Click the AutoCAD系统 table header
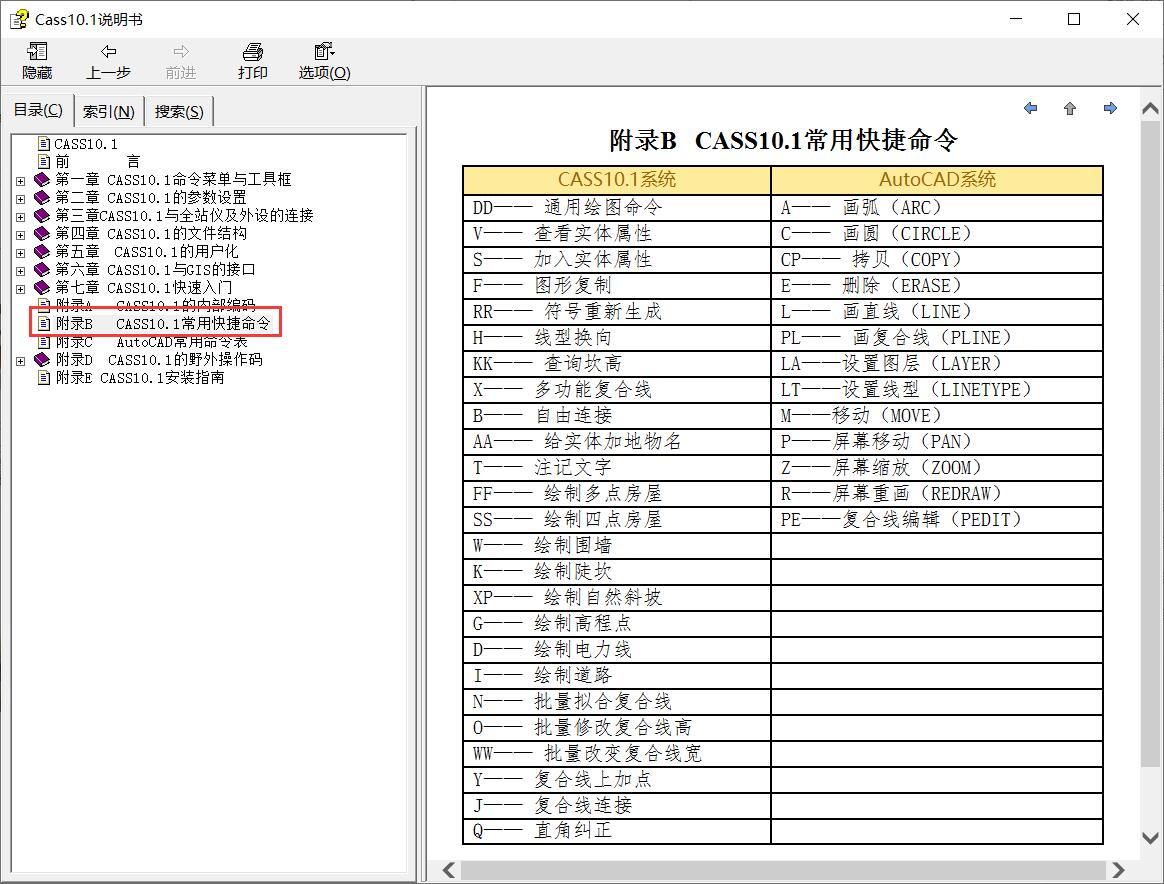The height and width of the screenshot is (884, 1164). [x=937, y=180]
